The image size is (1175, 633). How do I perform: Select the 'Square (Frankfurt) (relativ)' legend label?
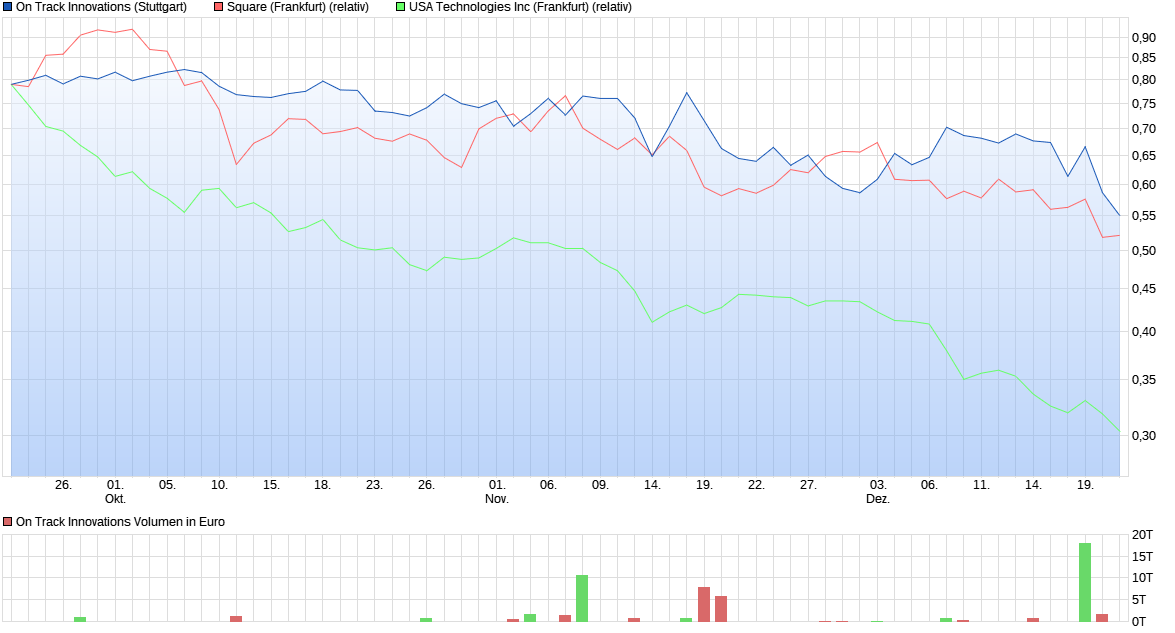pyautogui.click(x=298, y=7)
